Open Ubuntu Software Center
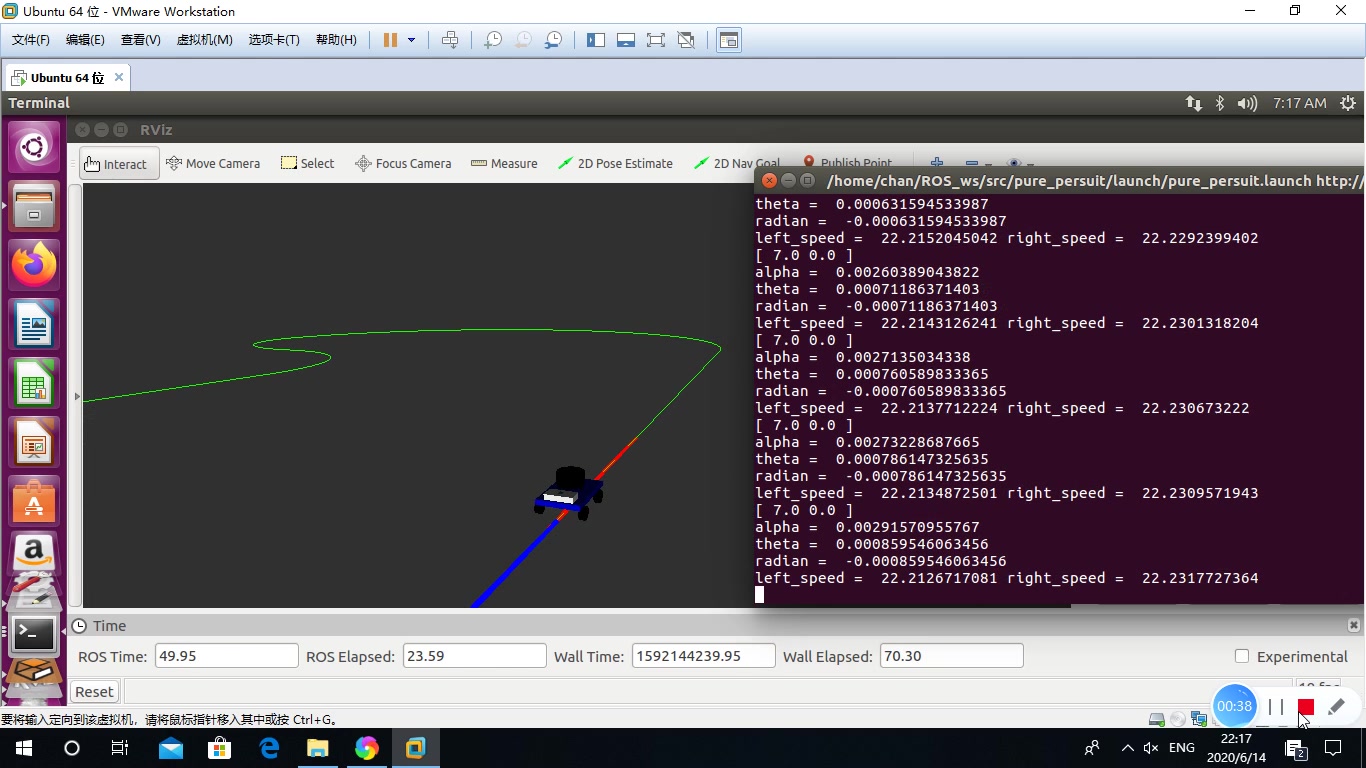The image size is (1366, 768). (34, 501)
